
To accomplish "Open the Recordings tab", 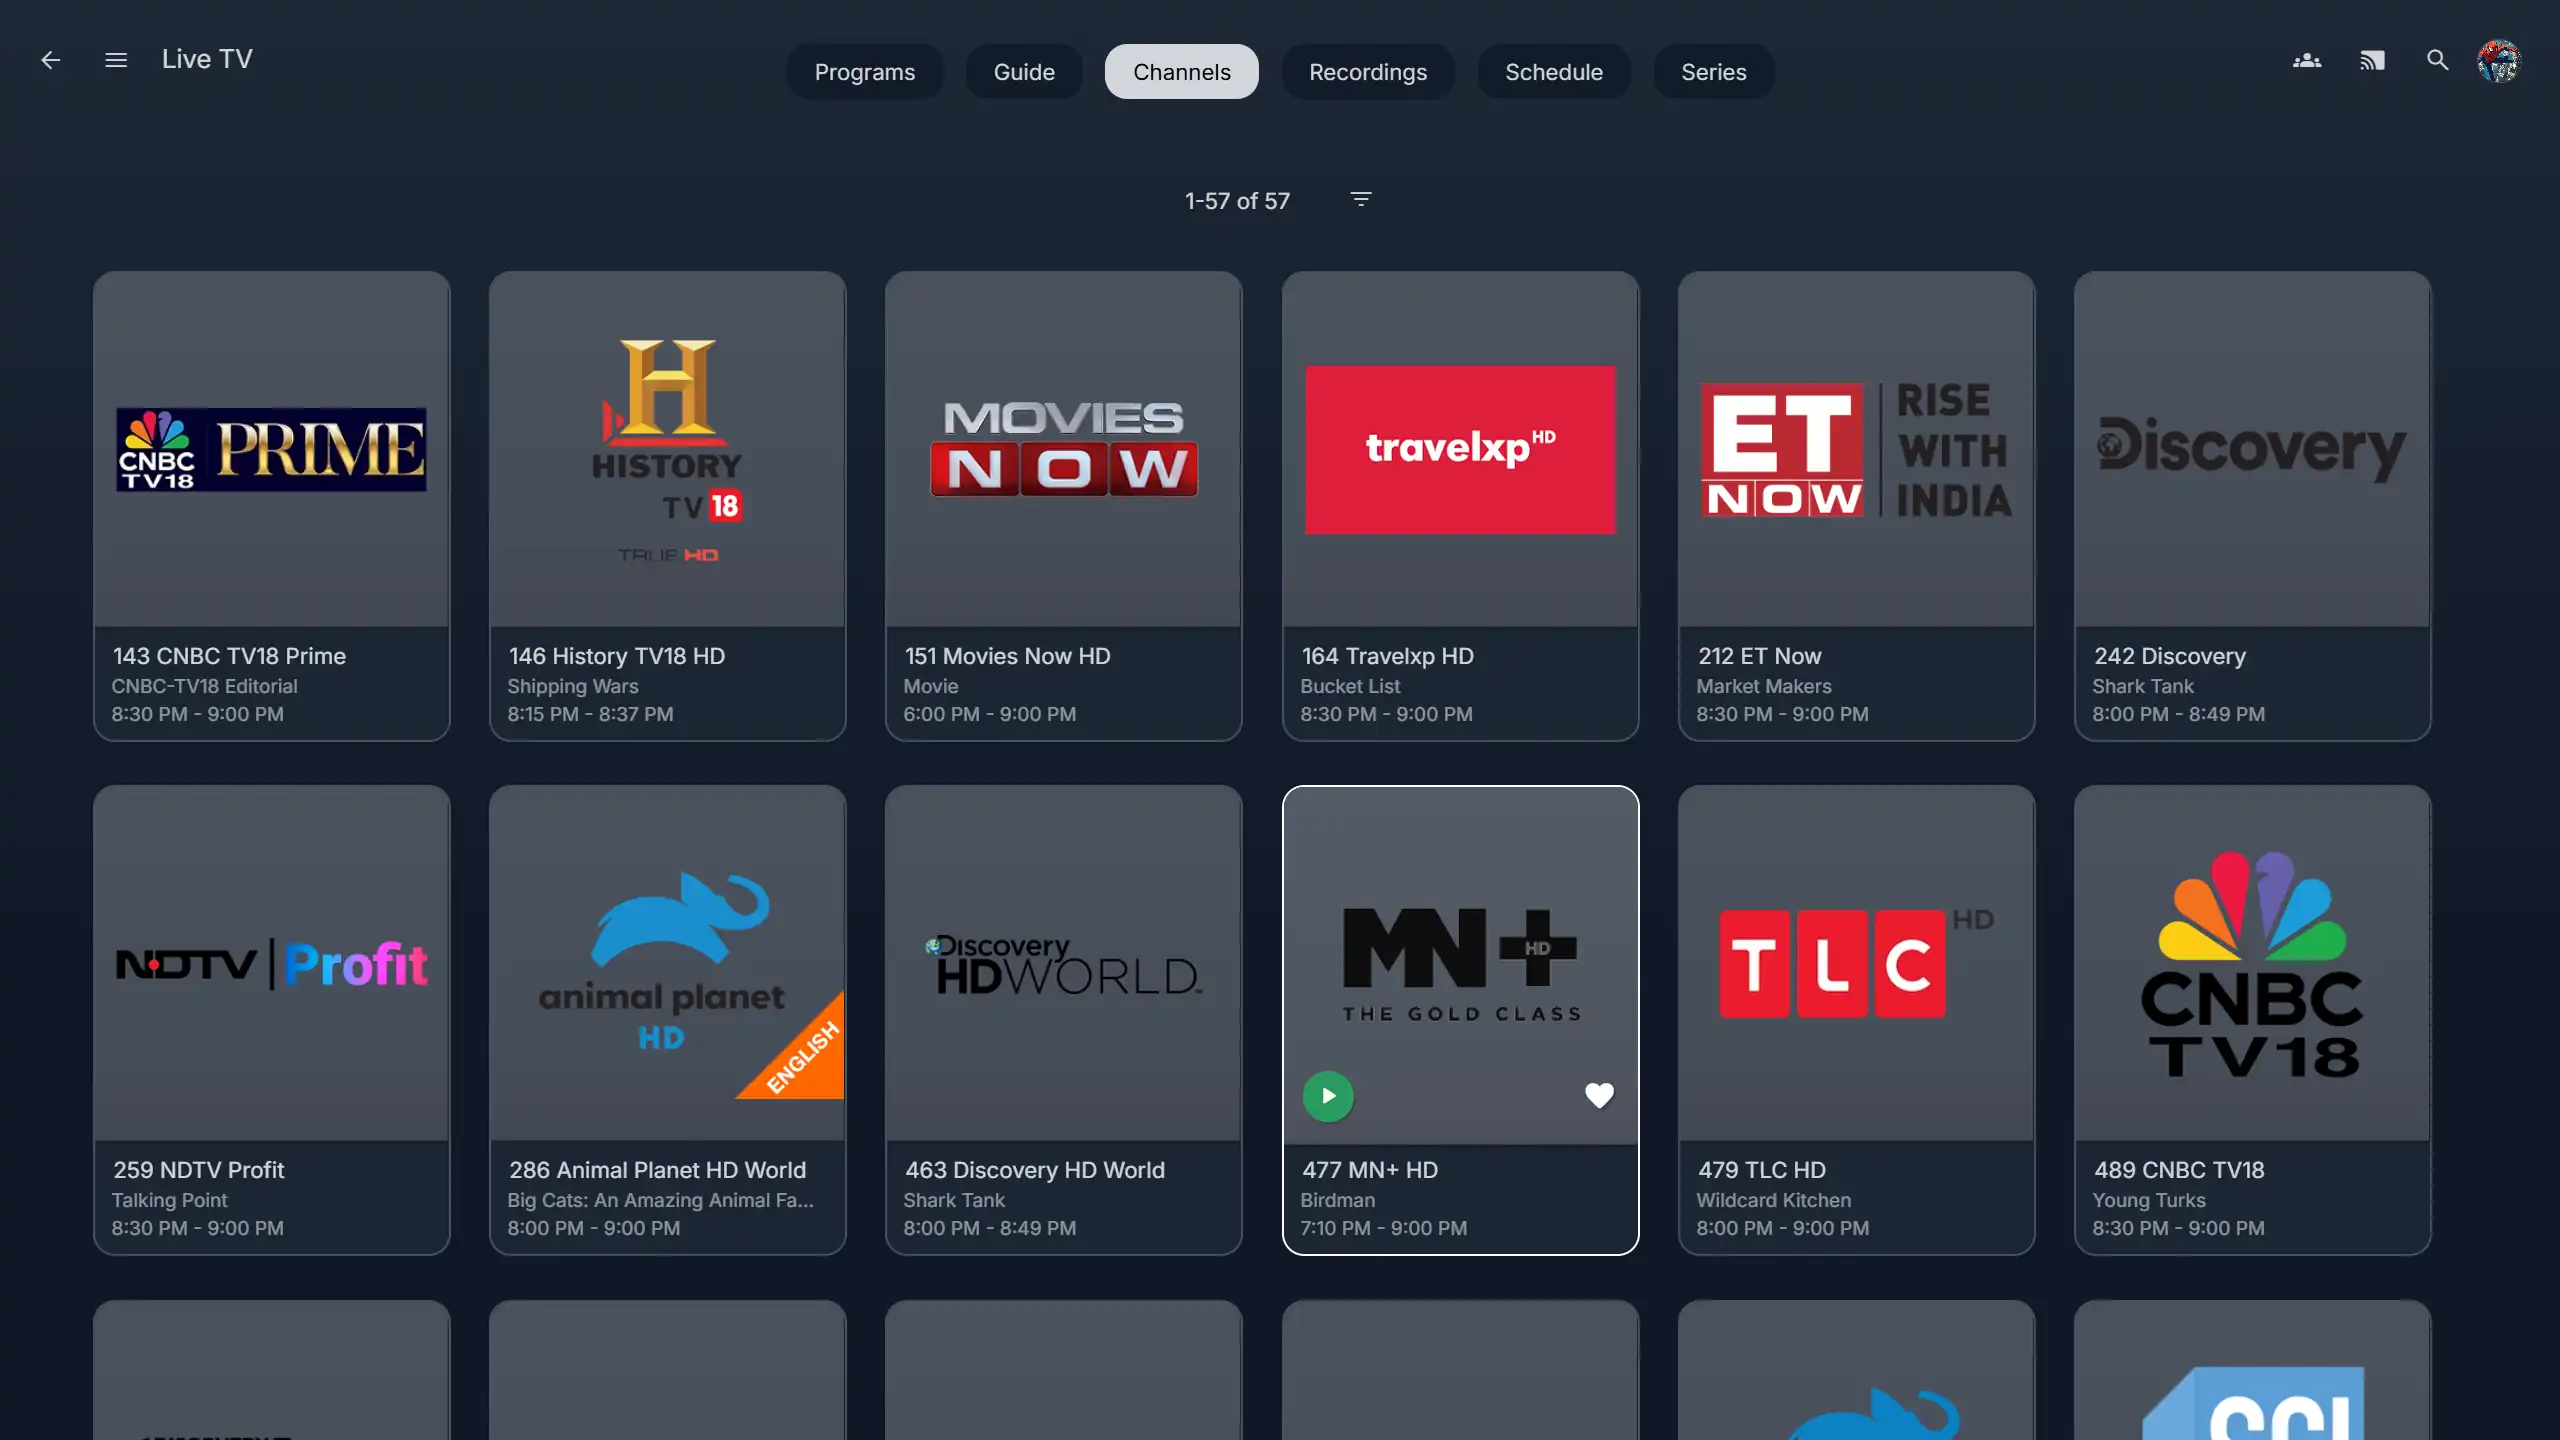I will click(x=1367, y=72).
